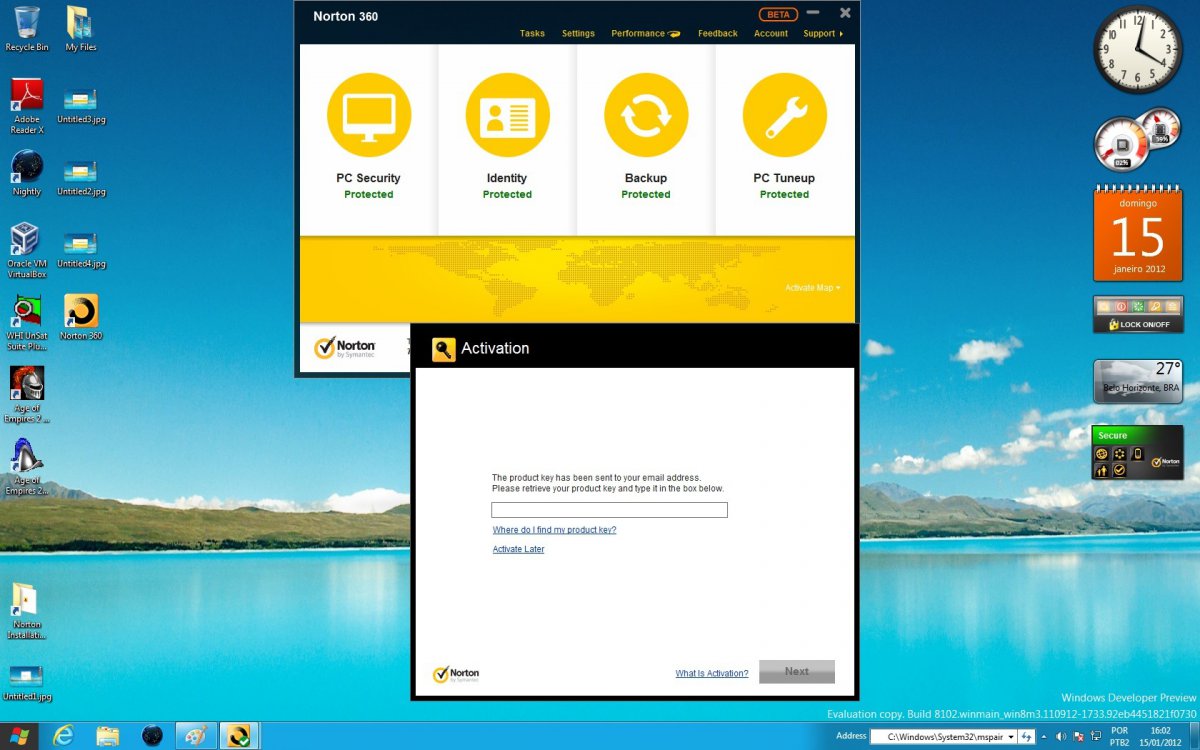The height and width of the screenshot is (750, 1200).
Task: Launch Adobe Reader X from desktop
Action: tap(27, 106)
